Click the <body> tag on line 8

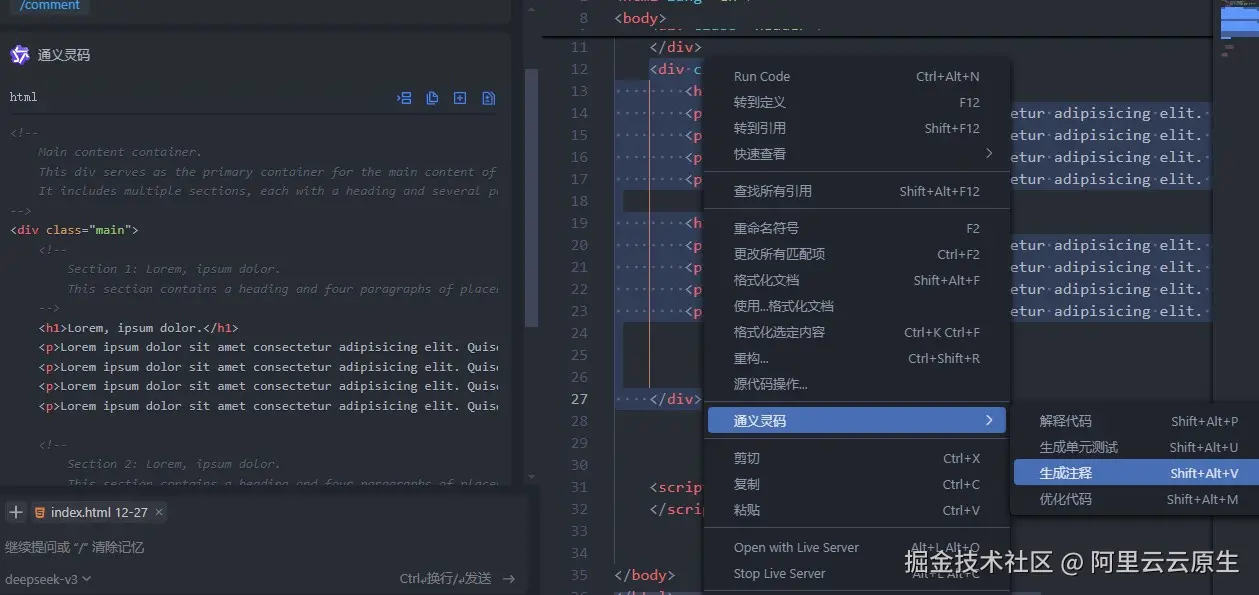(640, 18)
